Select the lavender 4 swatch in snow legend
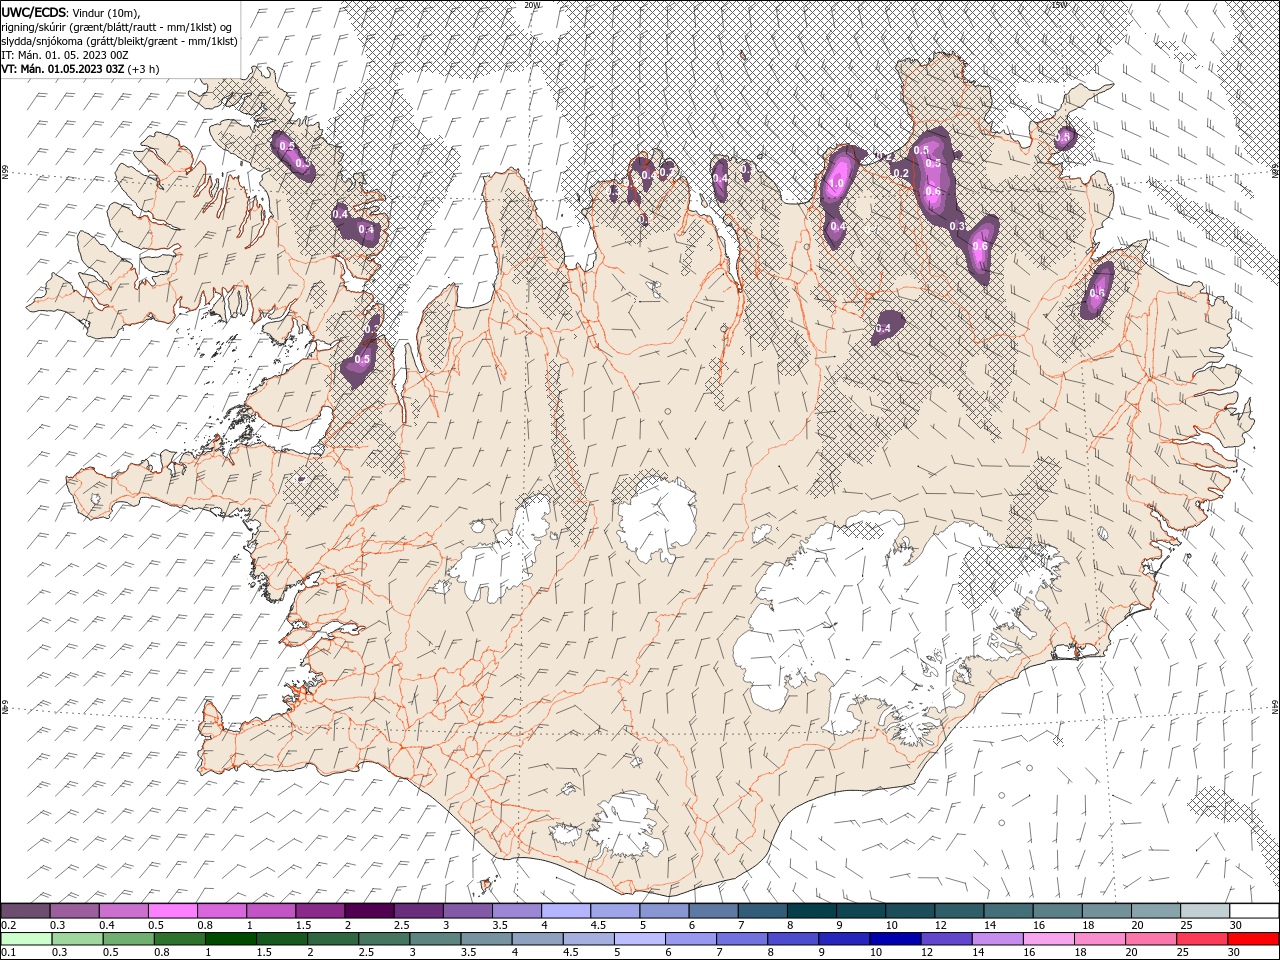Screen dimensions: 1280x960 click(565, 911)
